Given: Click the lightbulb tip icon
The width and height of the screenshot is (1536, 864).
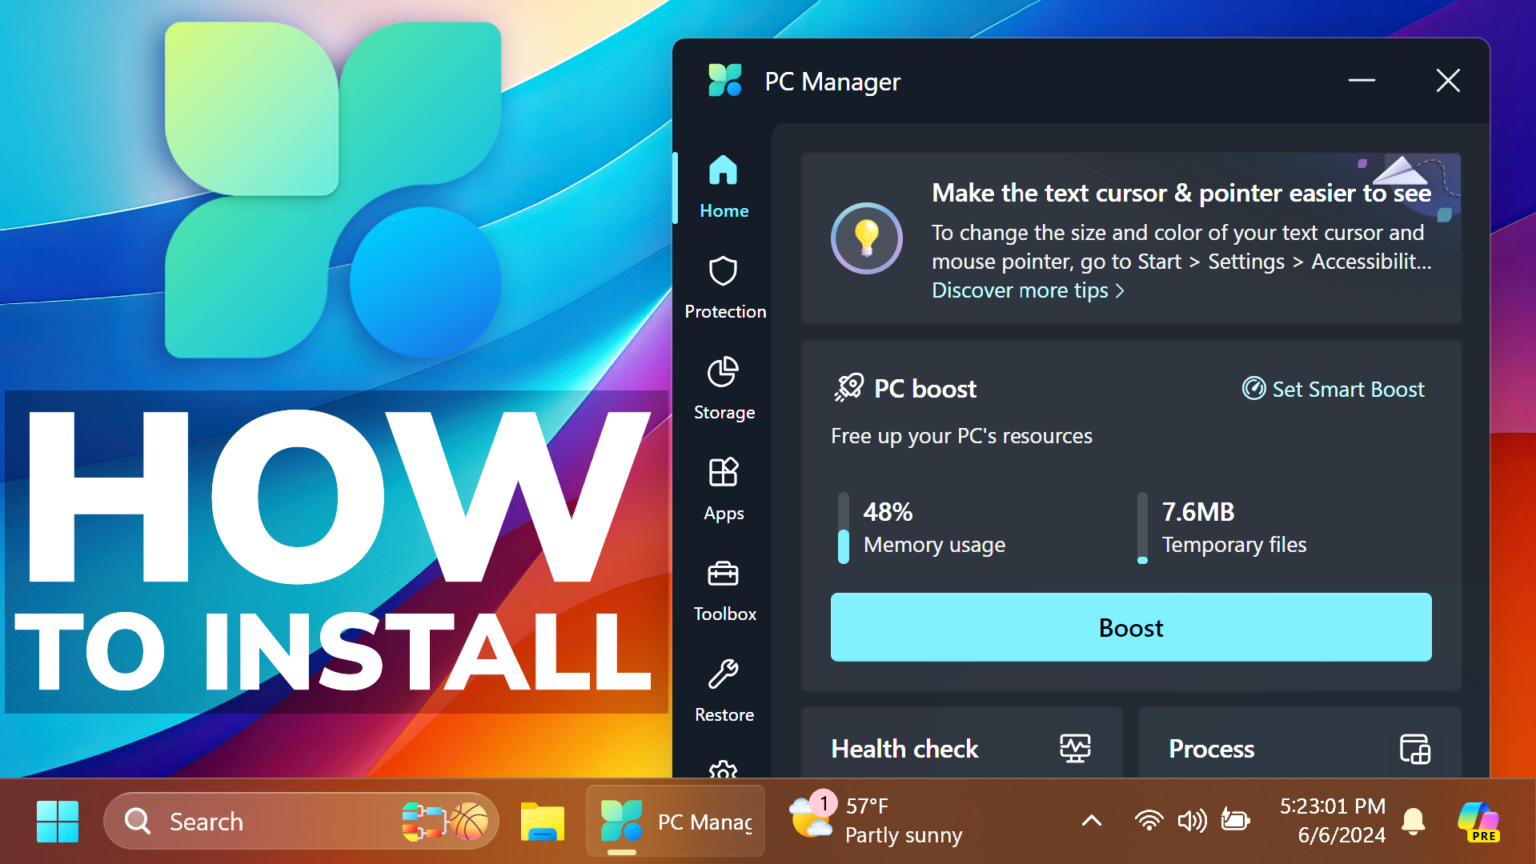Looking at the screenshot, I should click(866, 239).
